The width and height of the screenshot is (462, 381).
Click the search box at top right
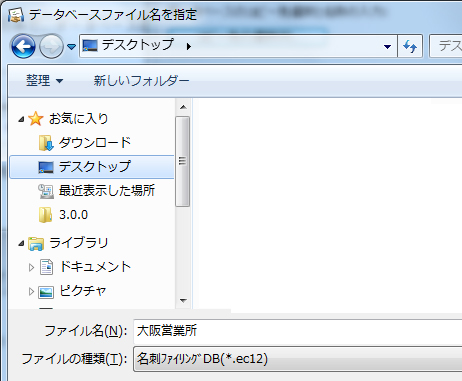pyautogui.click(x=446, y=46)
